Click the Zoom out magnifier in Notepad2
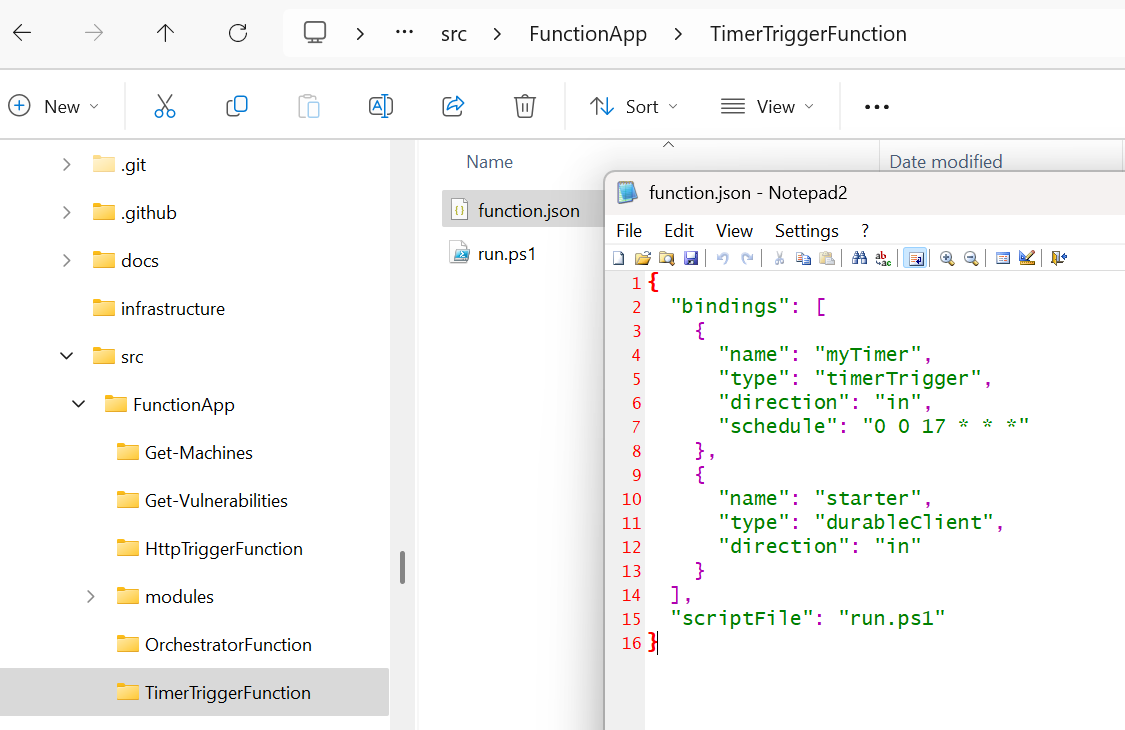This screenshot has height=730, width=1125. click(x=971, y=258)
